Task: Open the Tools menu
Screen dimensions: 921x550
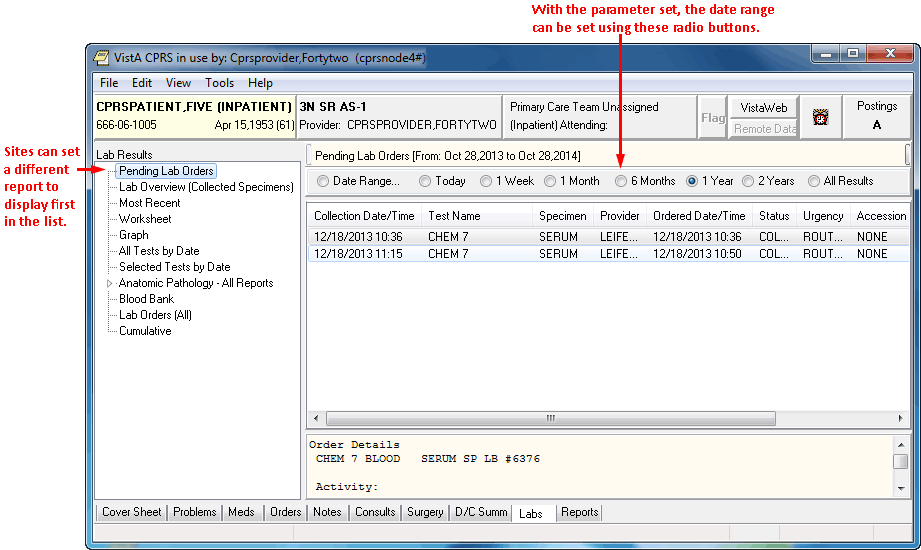Action: coord(219,83)
